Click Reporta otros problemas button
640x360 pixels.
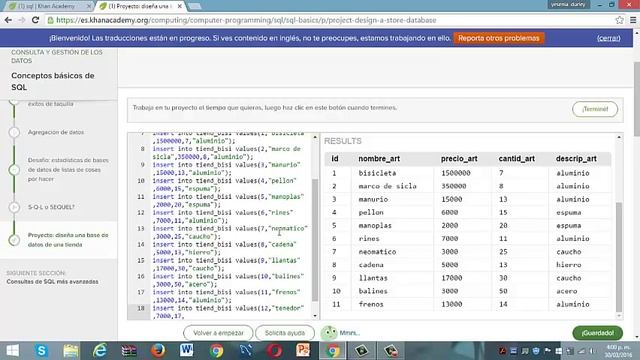tap(498, 38)
